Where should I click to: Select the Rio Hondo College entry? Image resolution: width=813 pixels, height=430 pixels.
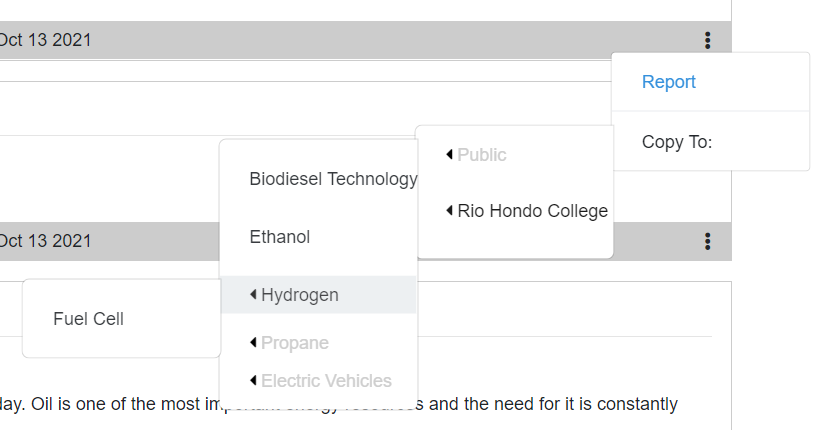tap(532, 211)
